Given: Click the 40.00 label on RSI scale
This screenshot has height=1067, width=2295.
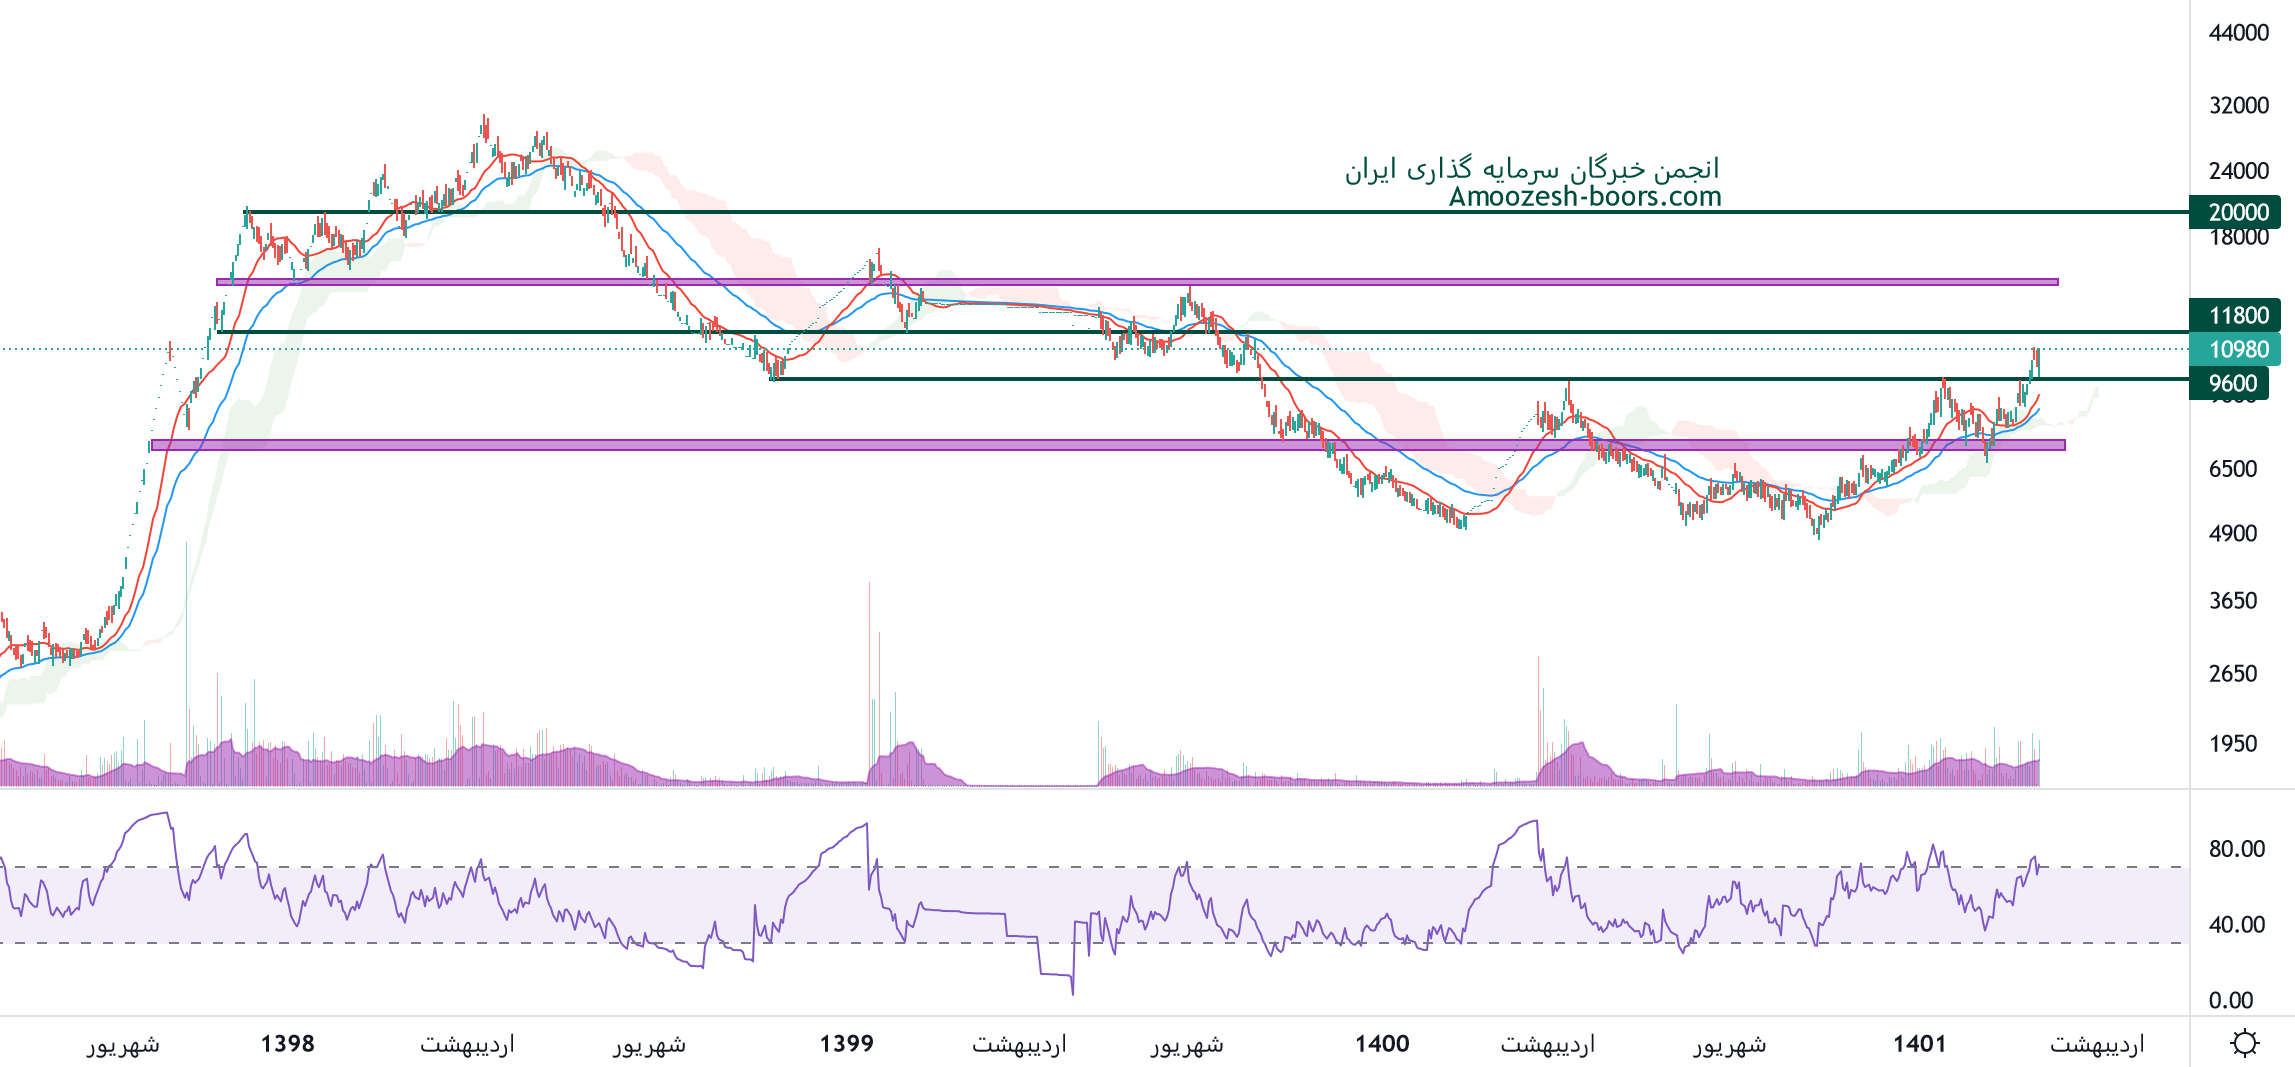Looking at the screenshot, I should tap(2236, 924).
